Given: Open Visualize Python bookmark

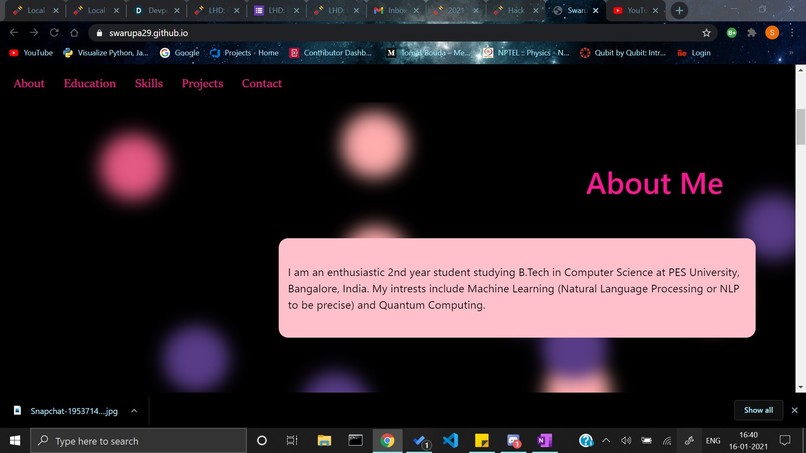Looking at the screenshot, I should pyautogui.click(x=105, y=52).
